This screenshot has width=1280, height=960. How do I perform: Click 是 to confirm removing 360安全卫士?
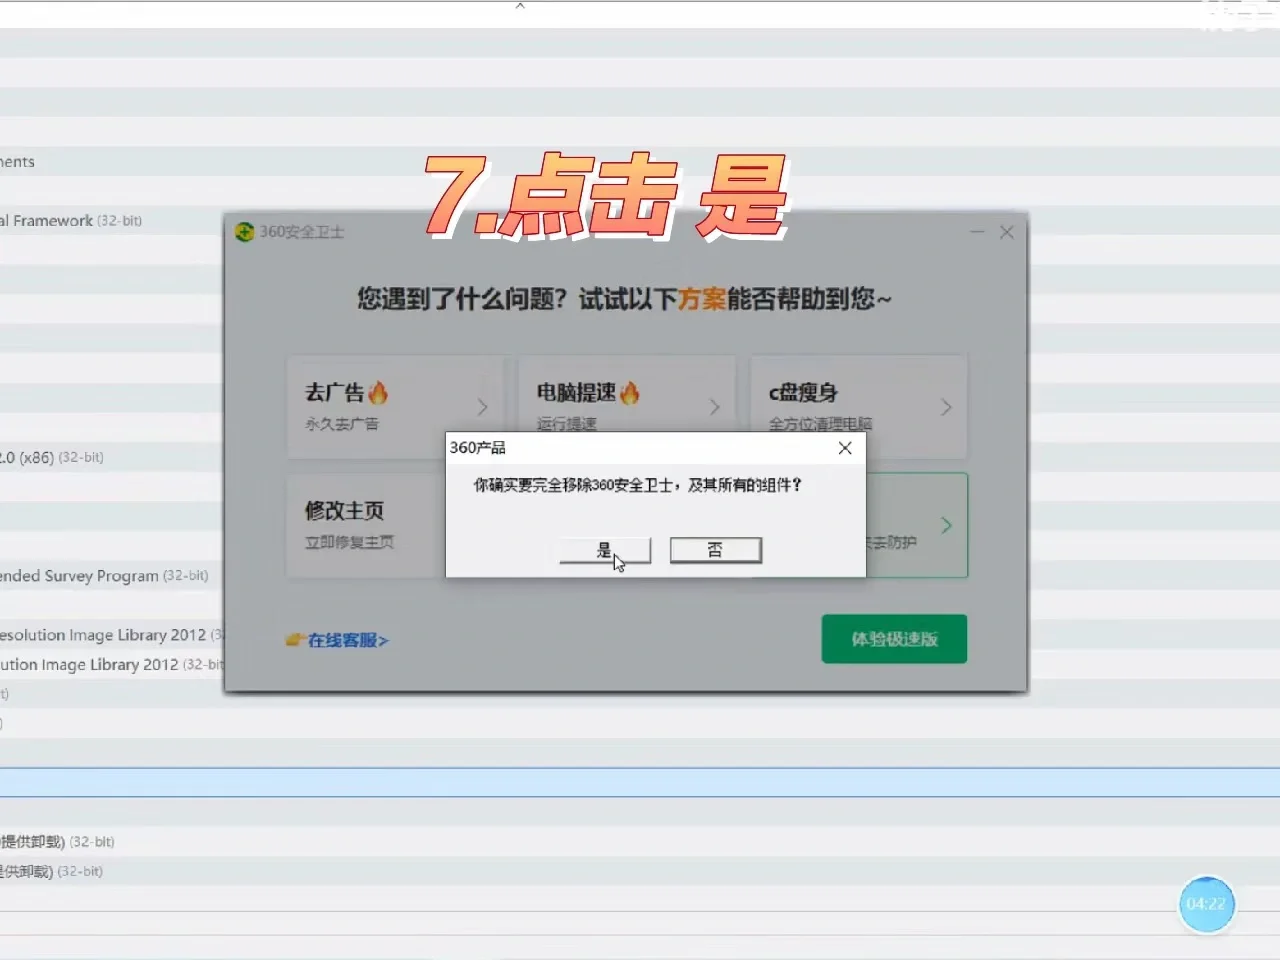pos(604,549)
